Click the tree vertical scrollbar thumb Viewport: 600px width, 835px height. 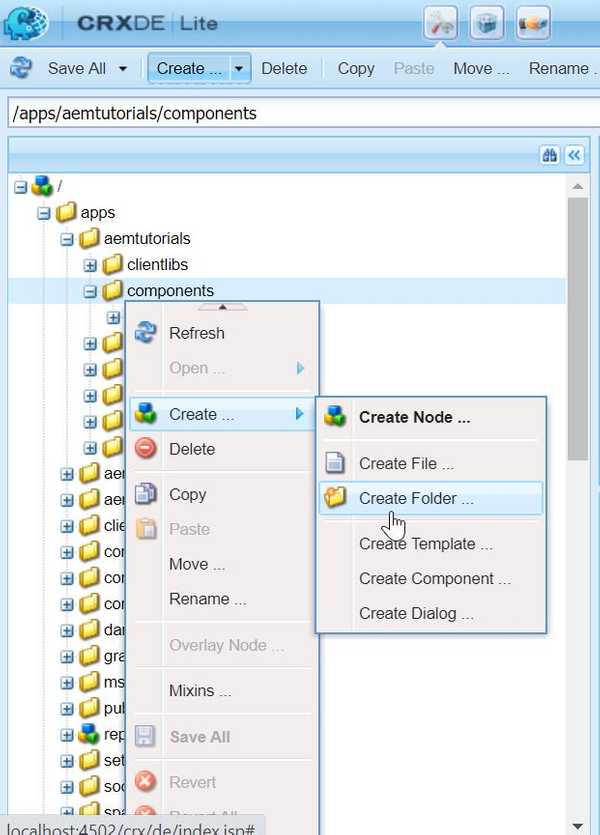click(x=578, y=329)
